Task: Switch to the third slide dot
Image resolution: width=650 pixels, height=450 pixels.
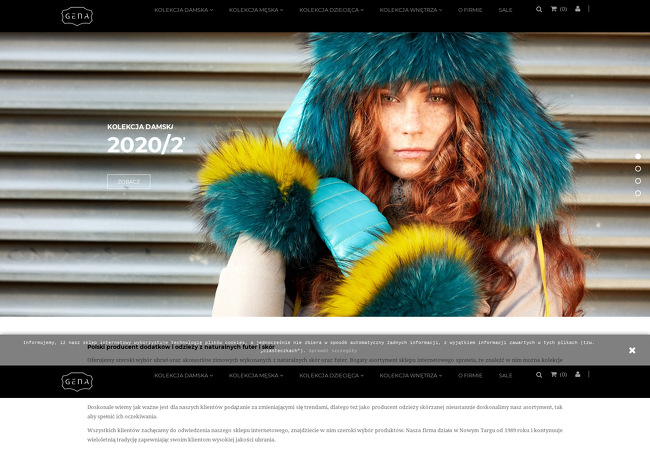Action: (638, 181)
